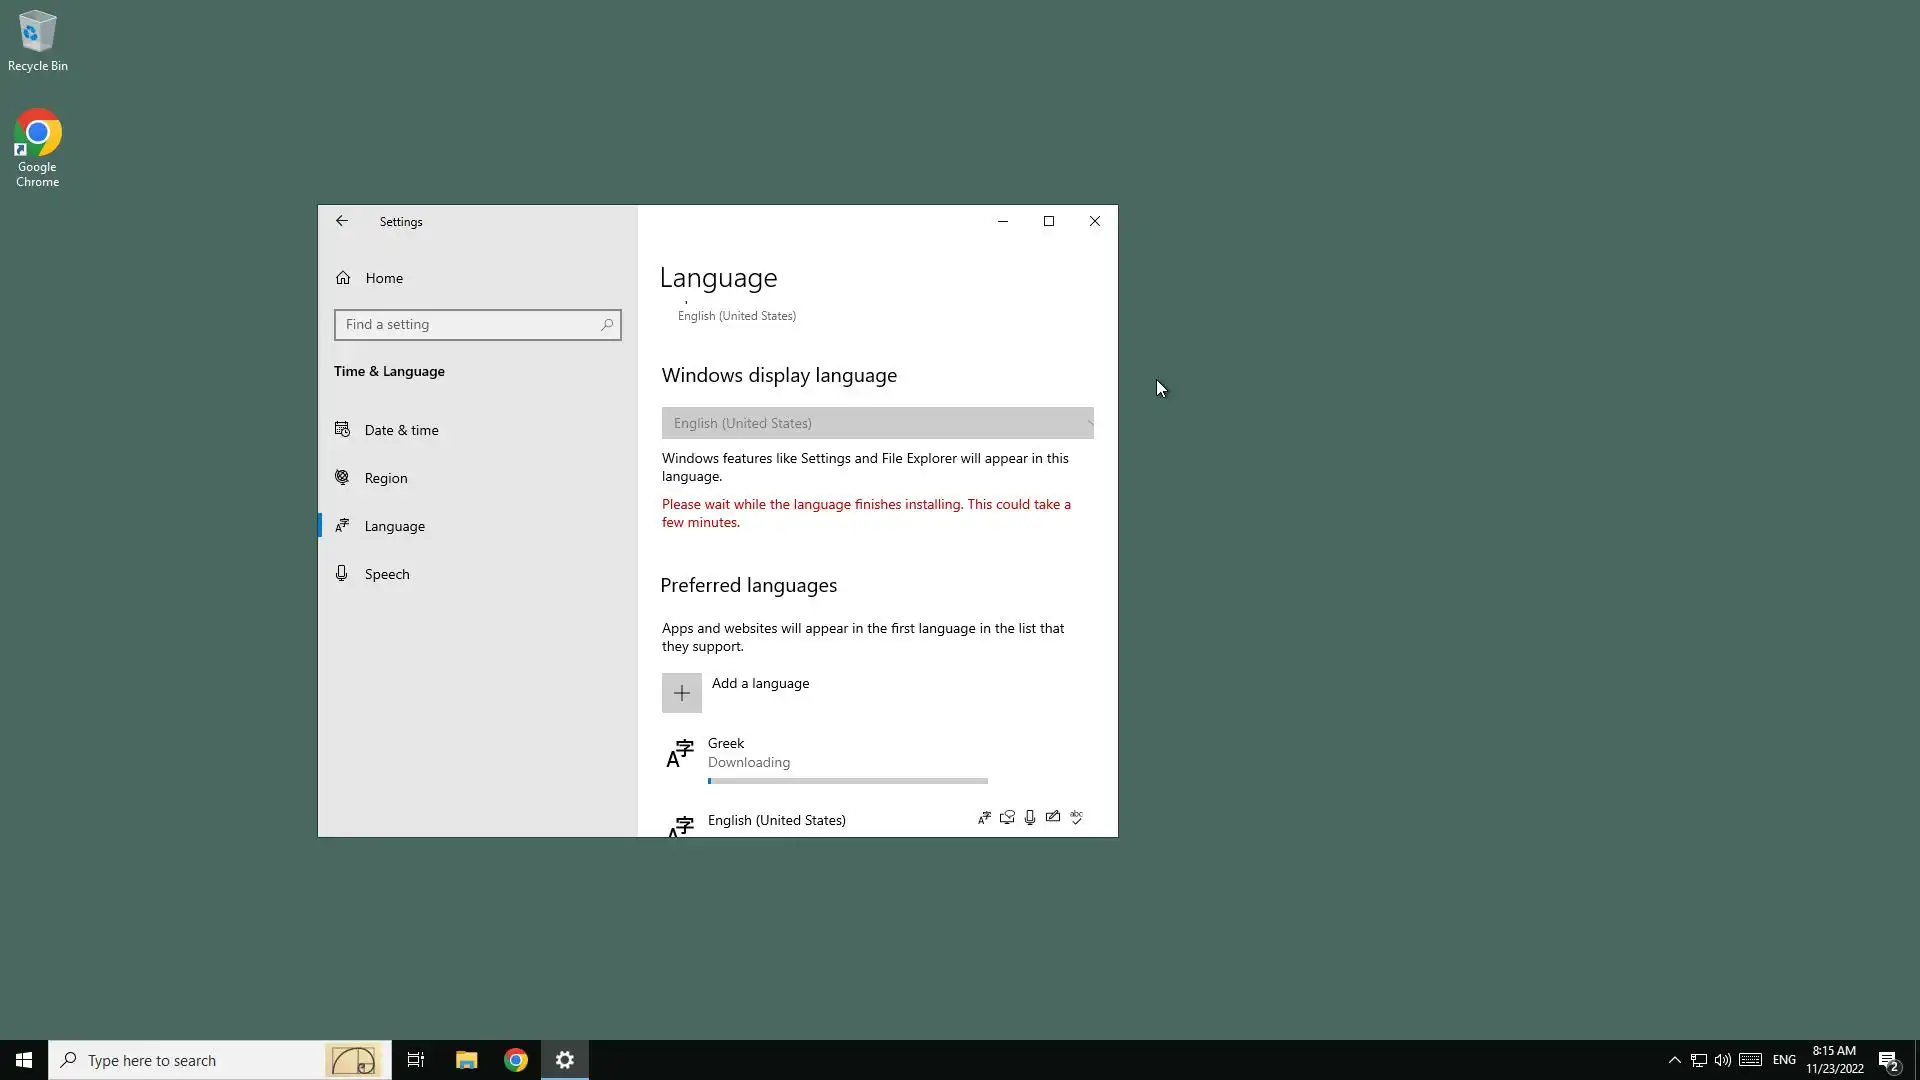
Task: Click the handwriting icon for English
Action: pos(1053,818)
